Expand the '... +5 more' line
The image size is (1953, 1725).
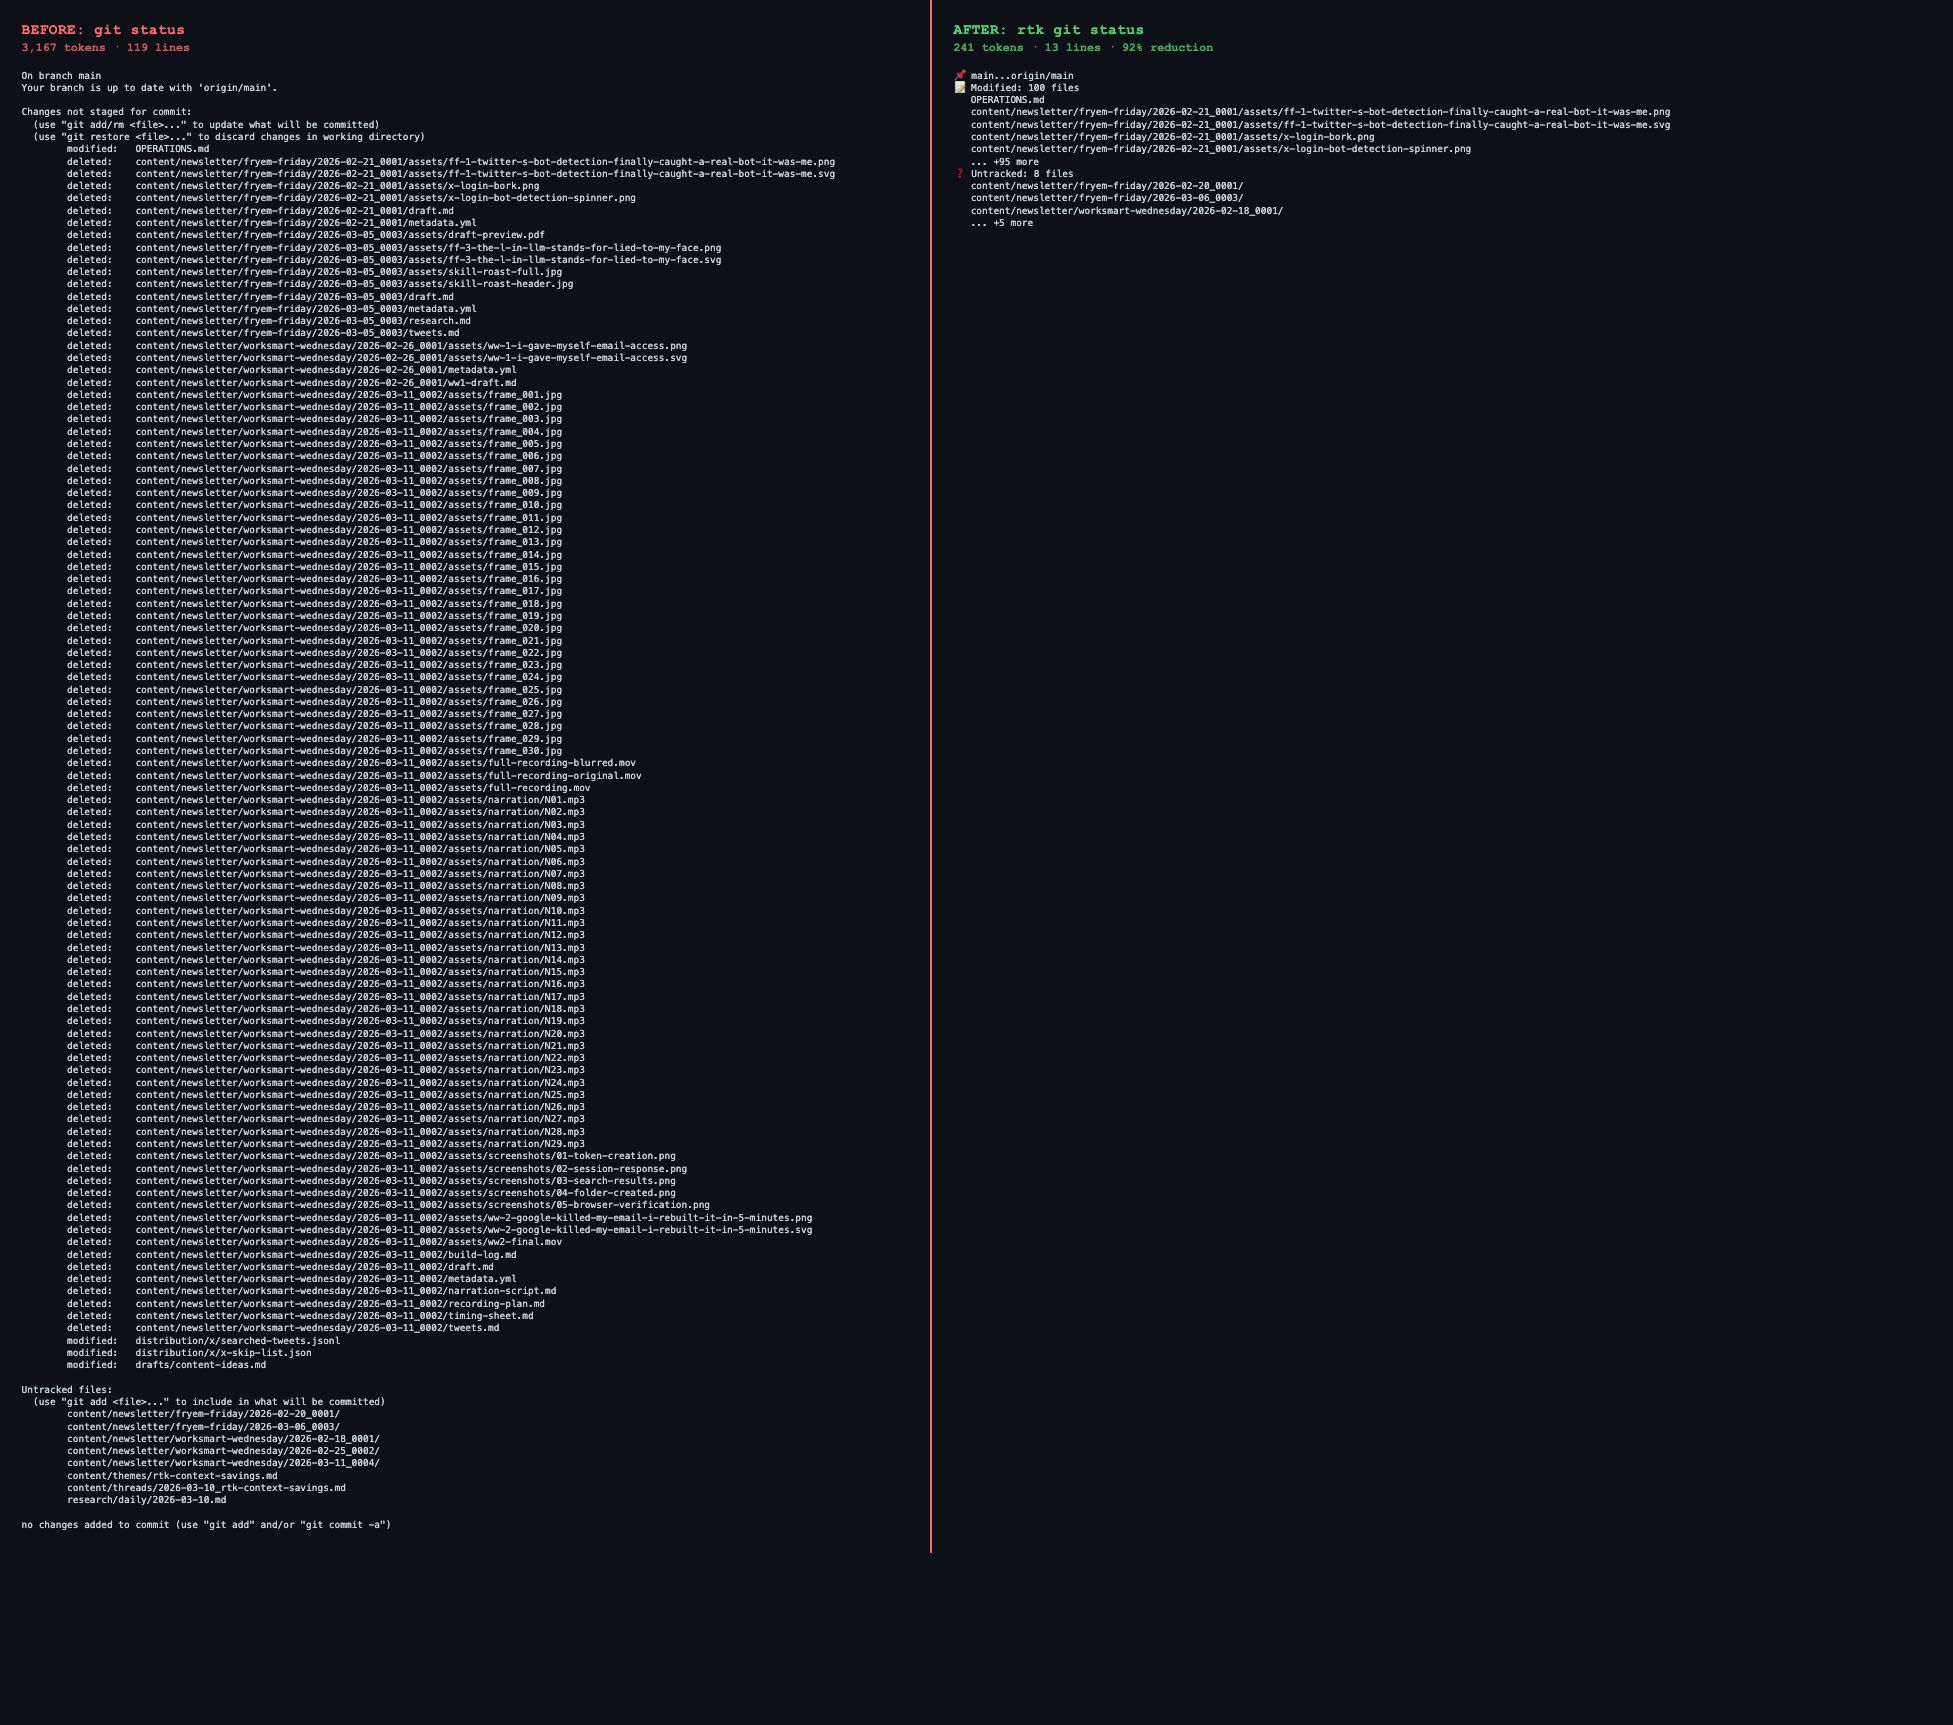[x=1001, y=223]
